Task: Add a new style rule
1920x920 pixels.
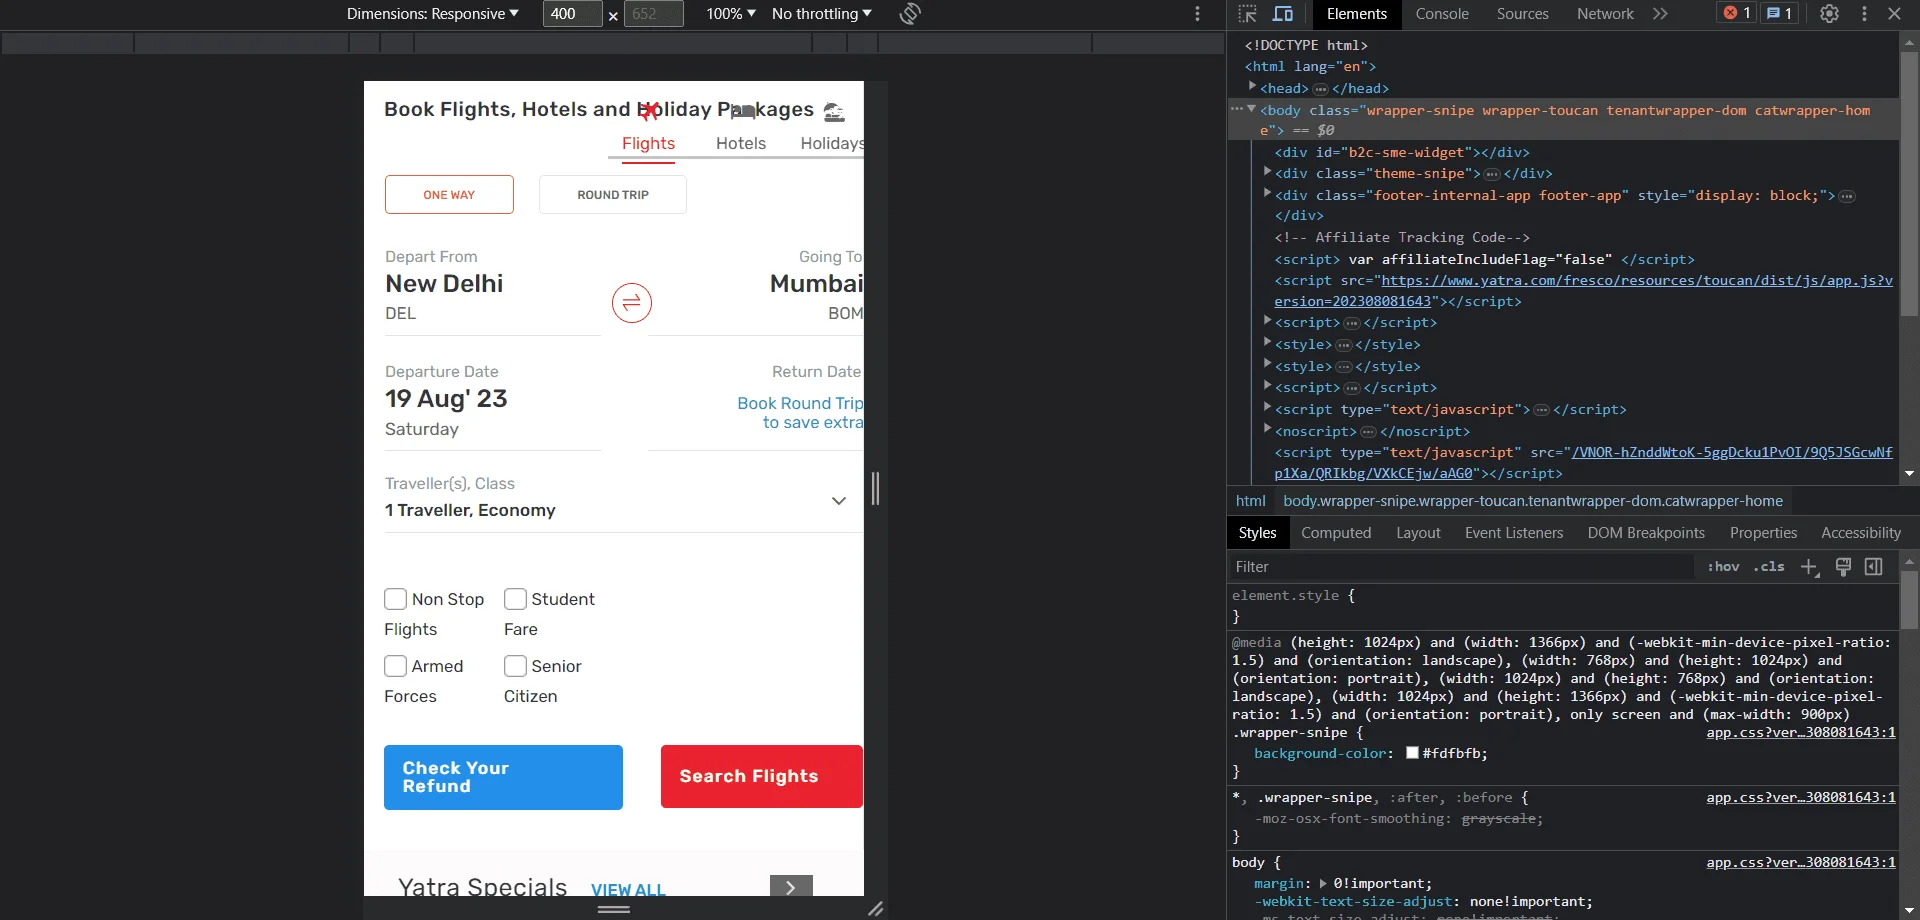Action: click(x=1810, y=567)
